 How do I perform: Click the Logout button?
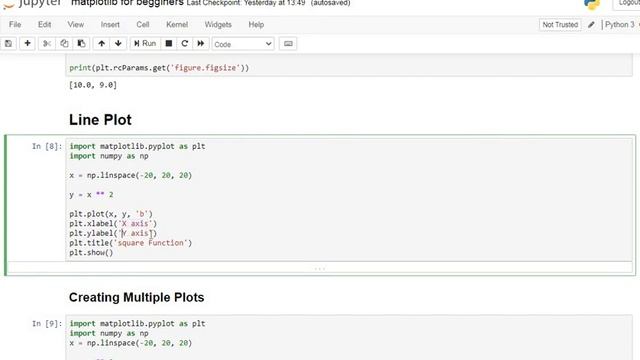point(627,3)
